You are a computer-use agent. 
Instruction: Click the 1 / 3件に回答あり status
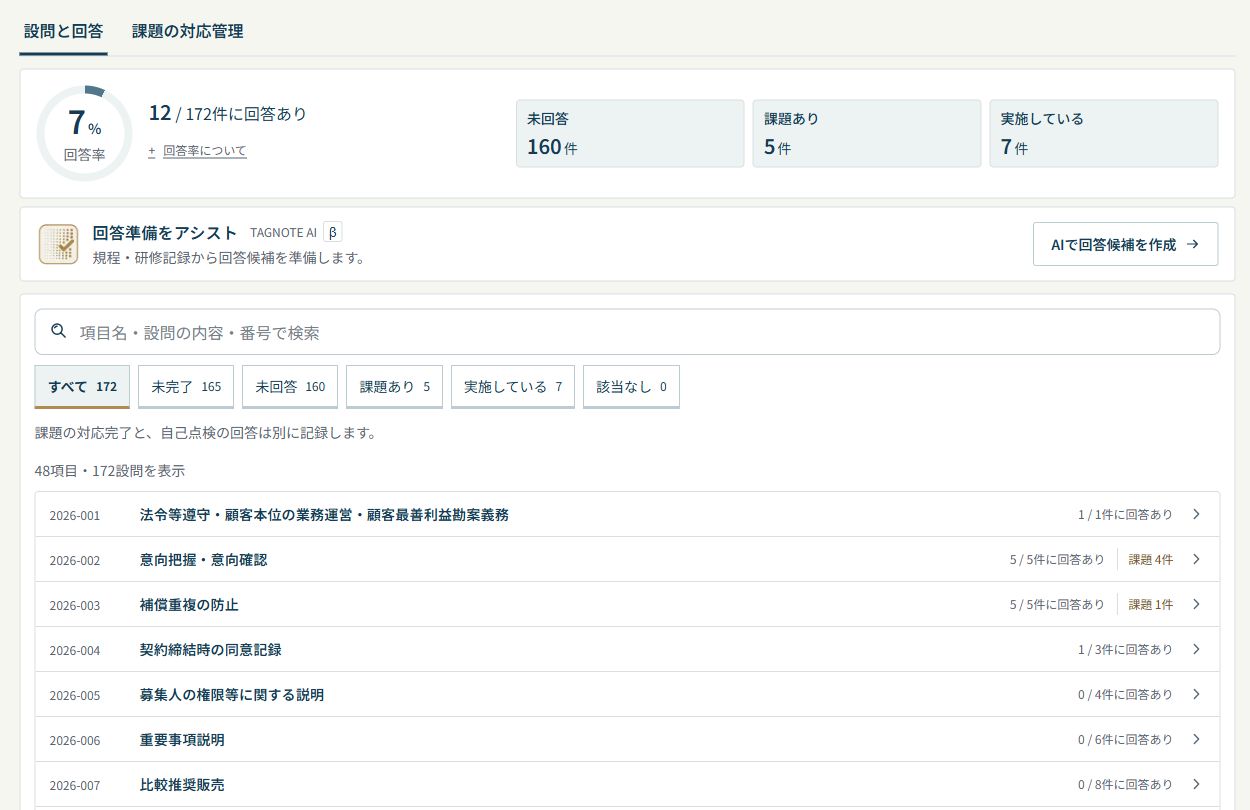coord(1125,650)
